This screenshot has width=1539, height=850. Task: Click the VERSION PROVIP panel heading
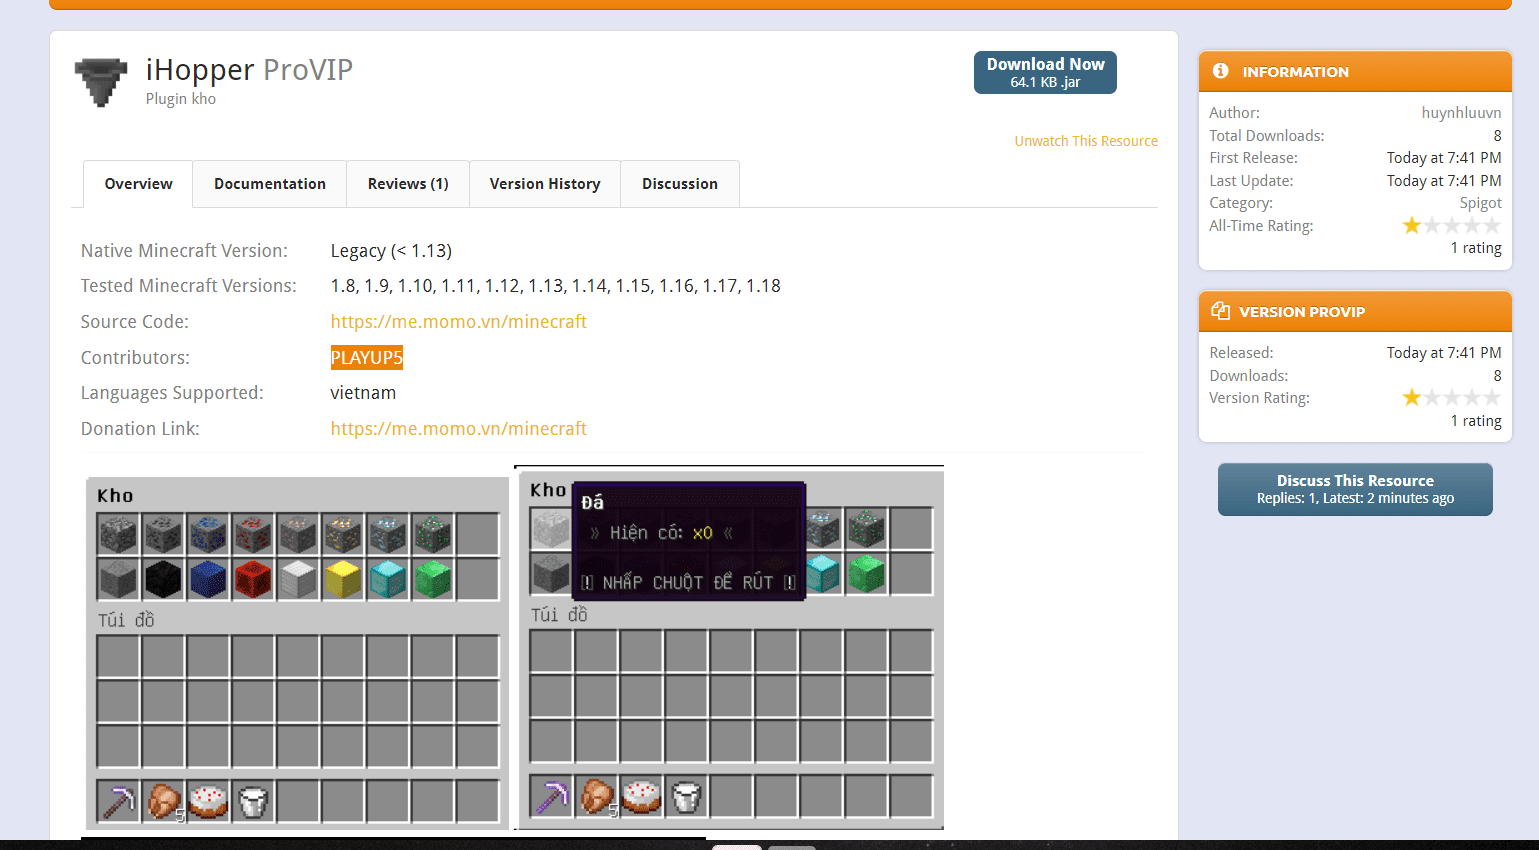[1302, 312]
